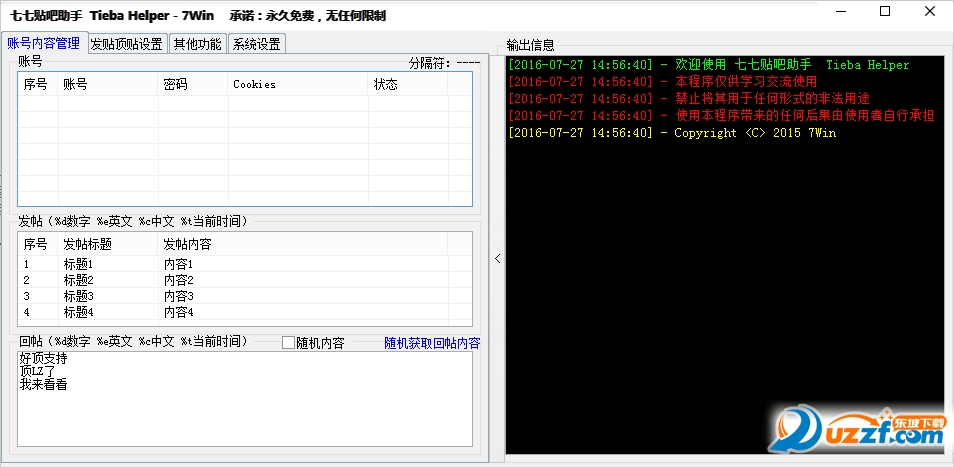Click the 好顶支持 reply line
Image resolution: width=954 pixels, height=468 pixels.
click(43, 359)
